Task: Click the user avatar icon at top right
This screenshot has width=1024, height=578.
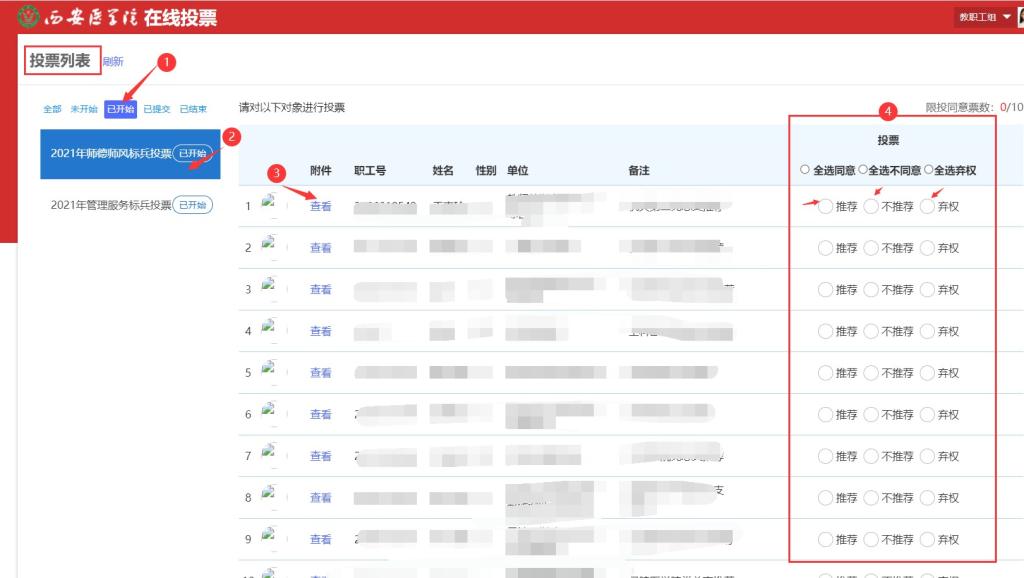Action: [x=1019, y=17]
